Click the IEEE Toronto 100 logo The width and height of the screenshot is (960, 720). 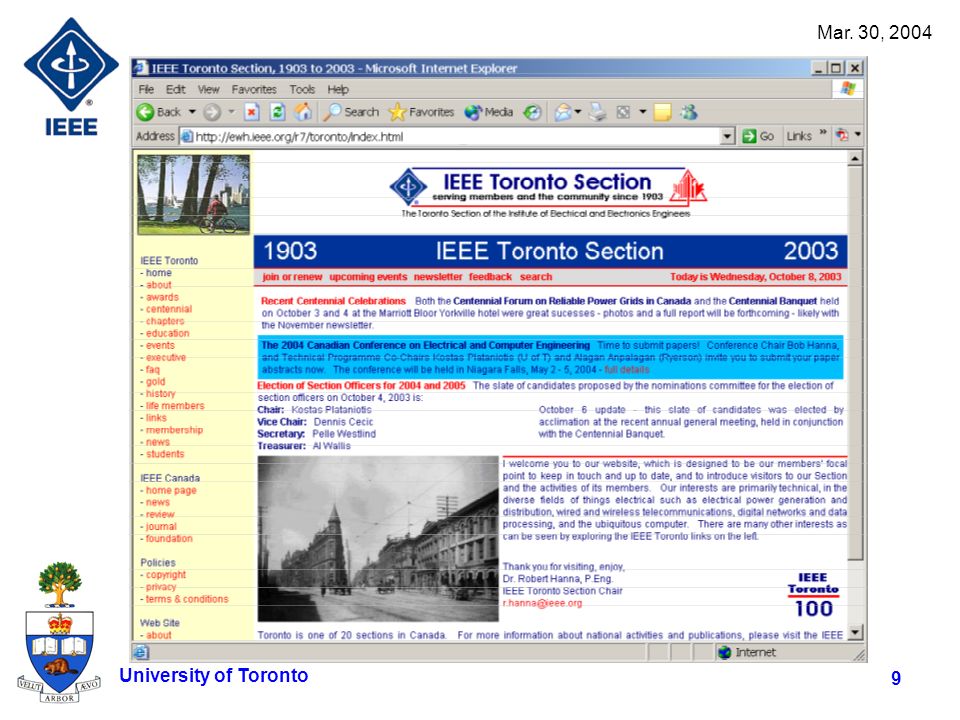coord(813,595)
